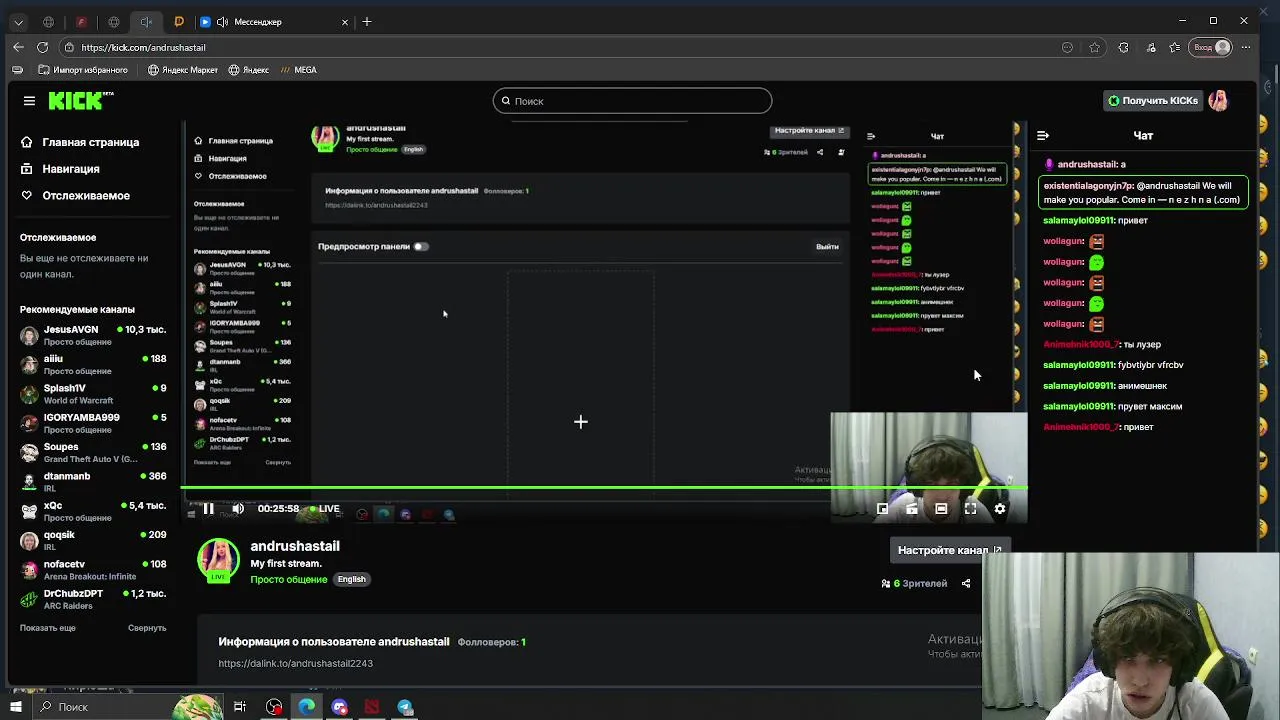Open the MEGA bookmark
Screen dimensions: 1280x720
click(x=298, y=70)
